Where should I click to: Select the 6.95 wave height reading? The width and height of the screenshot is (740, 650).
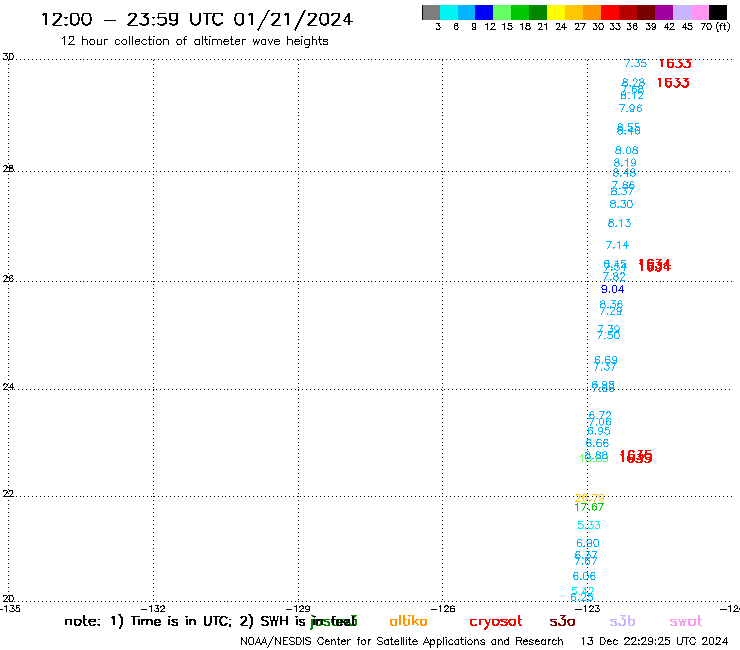[x=599, y=431]
